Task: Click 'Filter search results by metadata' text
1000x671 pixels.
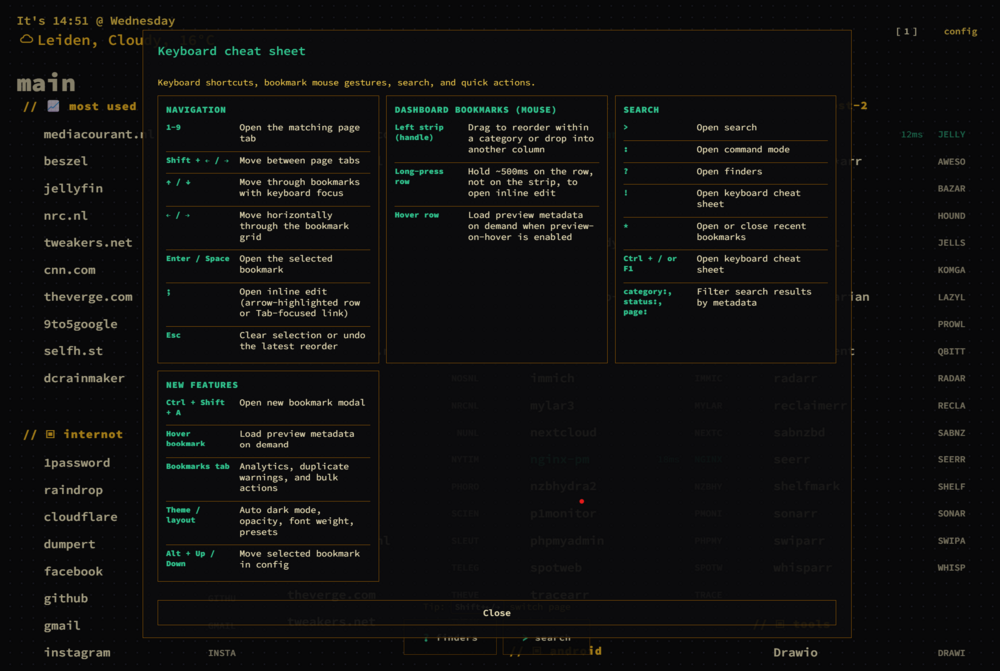Action: [754, 297]
